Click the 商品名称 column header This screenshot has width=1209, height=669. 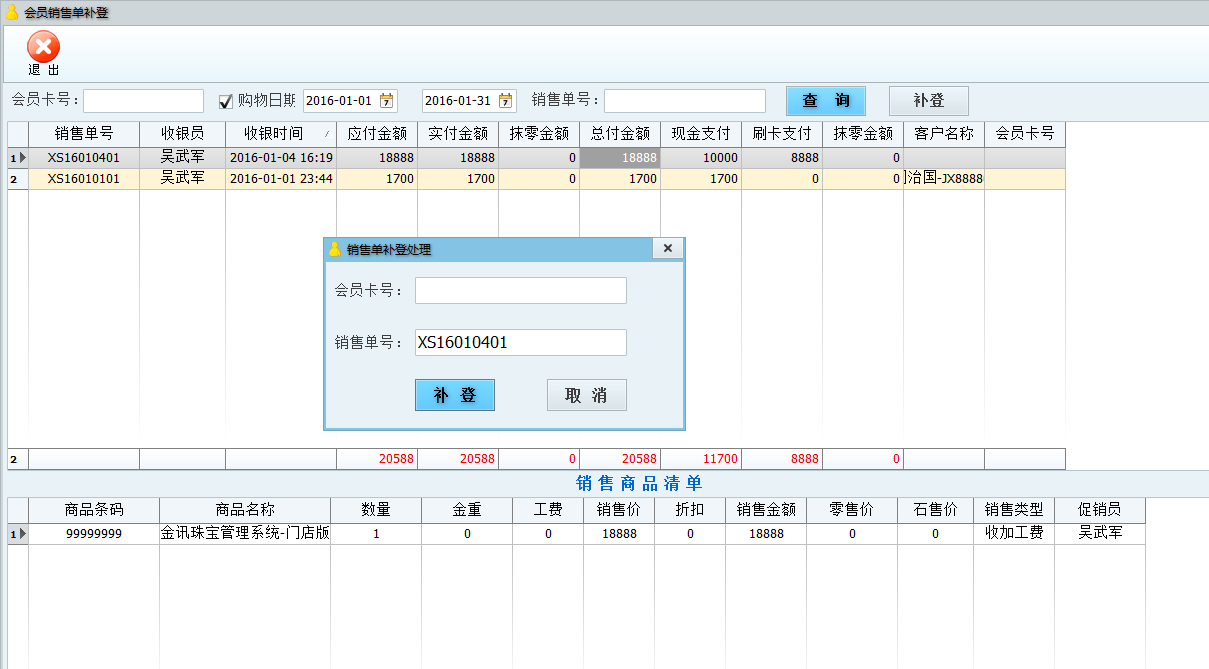click(x=244, y=510)
